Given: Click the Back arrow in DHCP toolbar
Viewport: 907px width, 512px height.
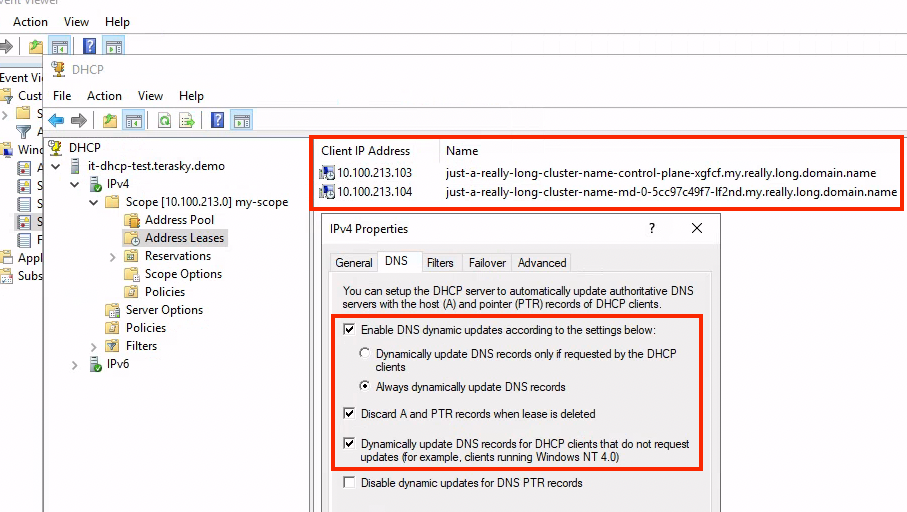Looking at the screenshot, I should (56, 120).
